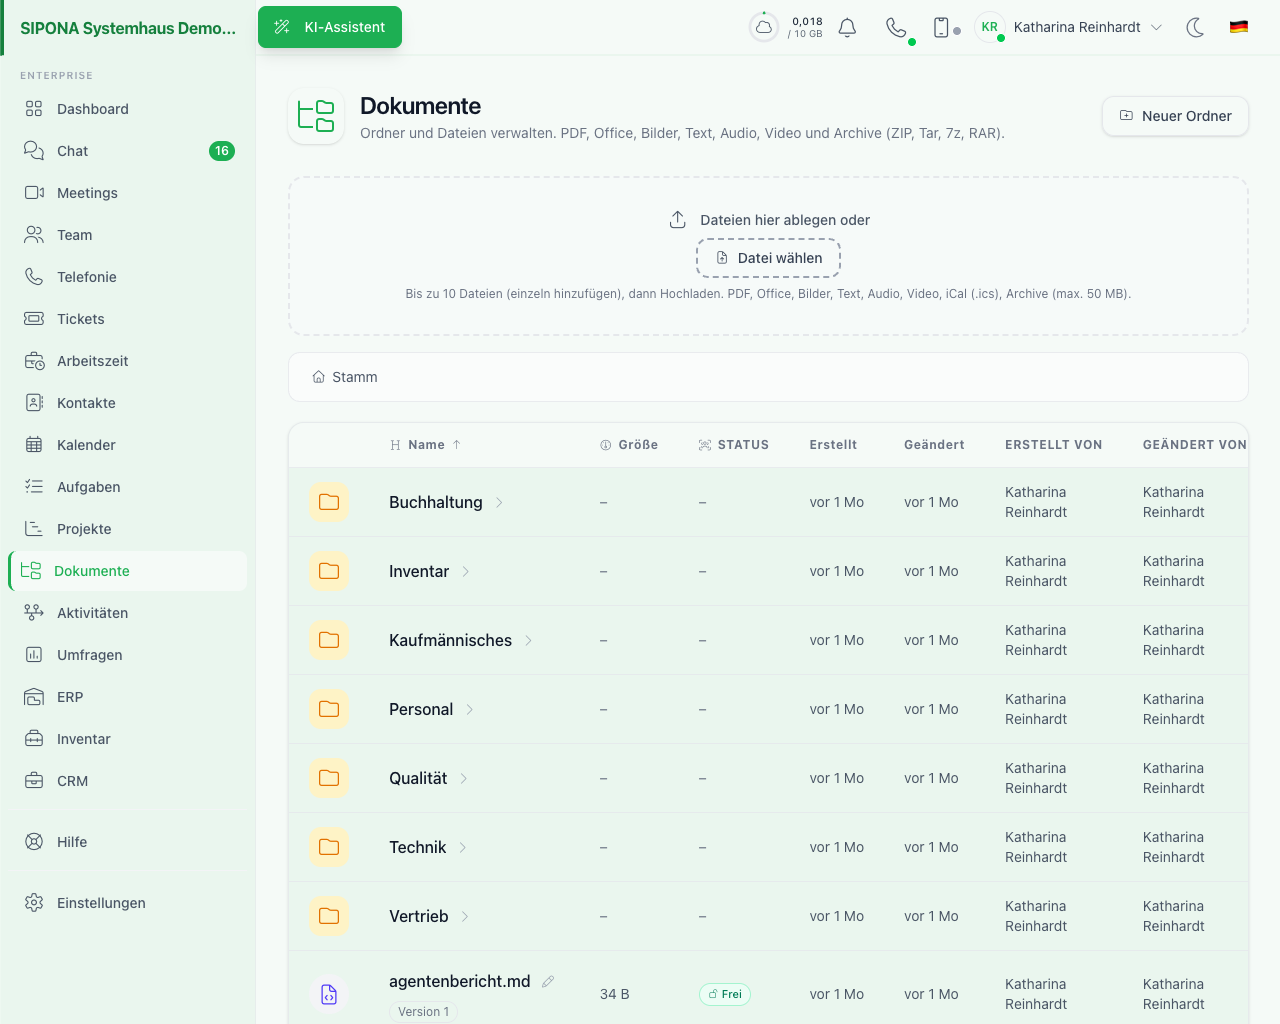
Task: Click the Inventar icon in sidebar
Action: 34,739
